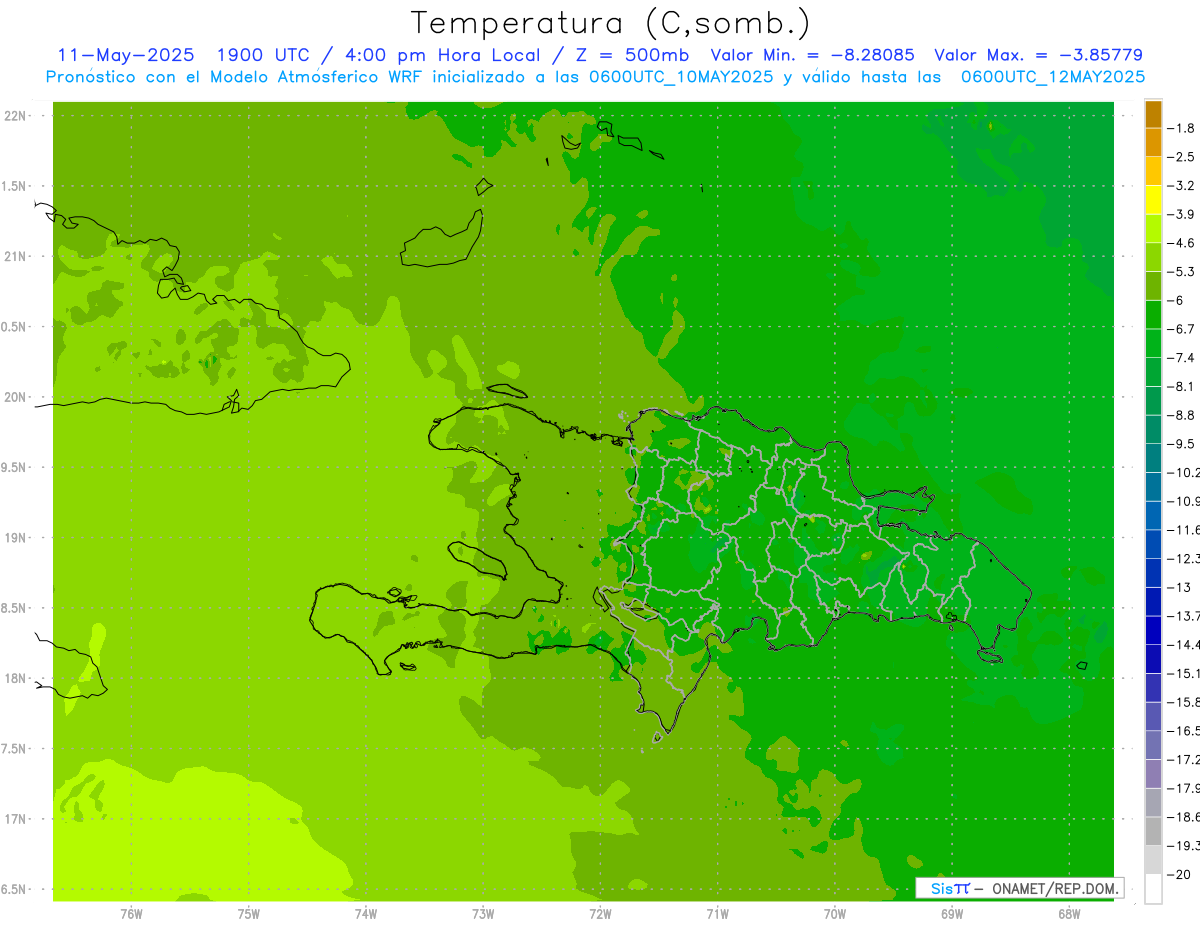Click the "75W" longitude label
The height and width of the screenshot is (927, 1200).
[x=249, y=914]
